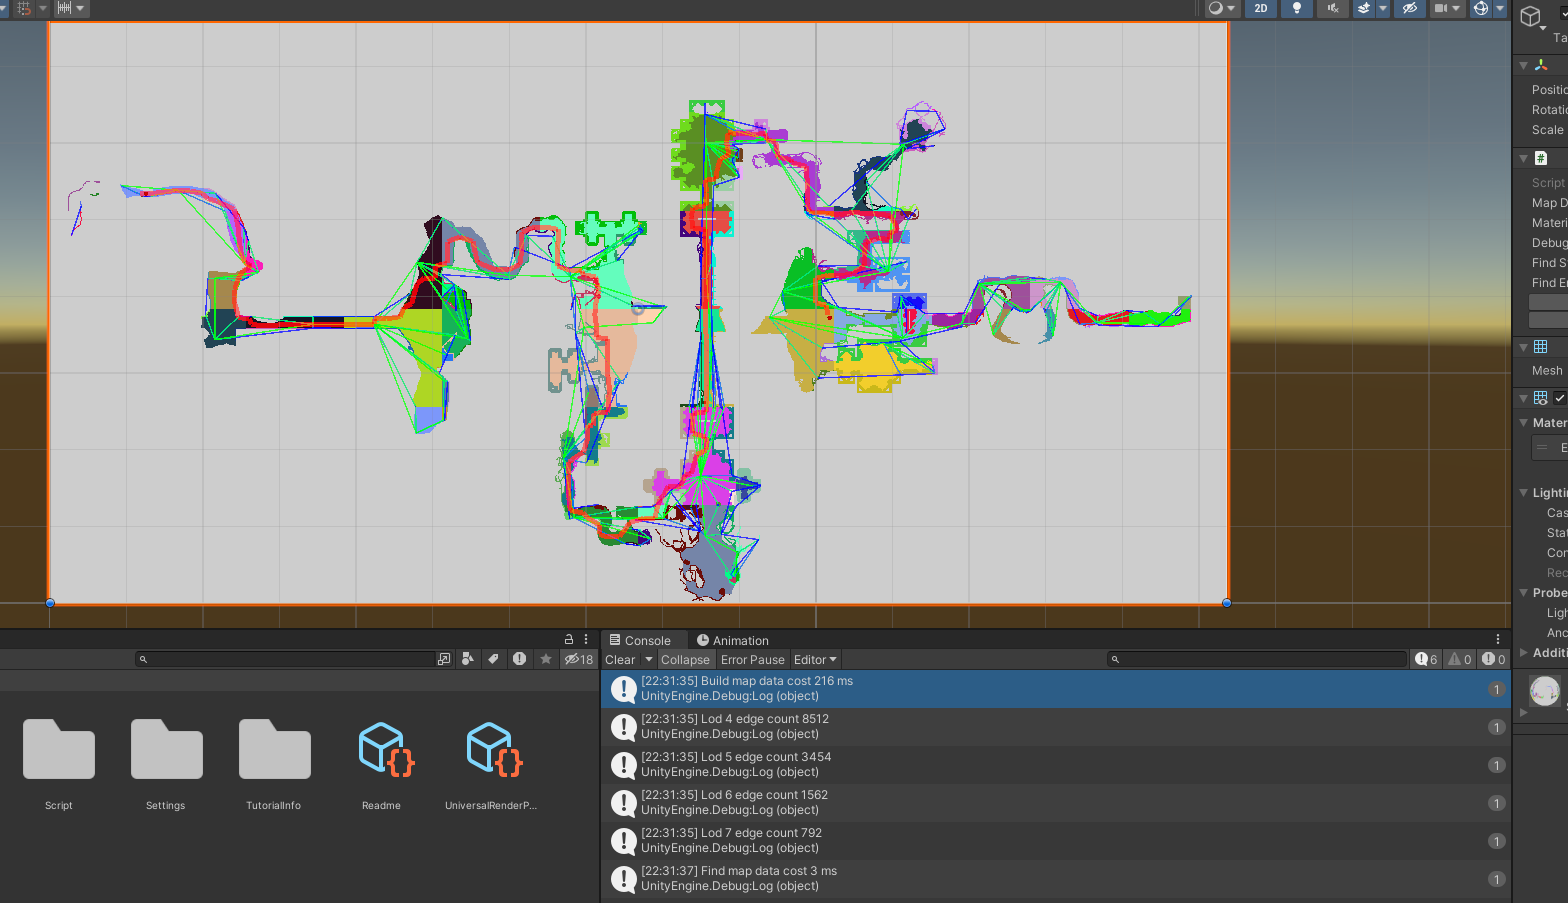
Task: Toggle scene visibility hidden-eye icon
Action: pyautogui.click(x=1410, y=8)
